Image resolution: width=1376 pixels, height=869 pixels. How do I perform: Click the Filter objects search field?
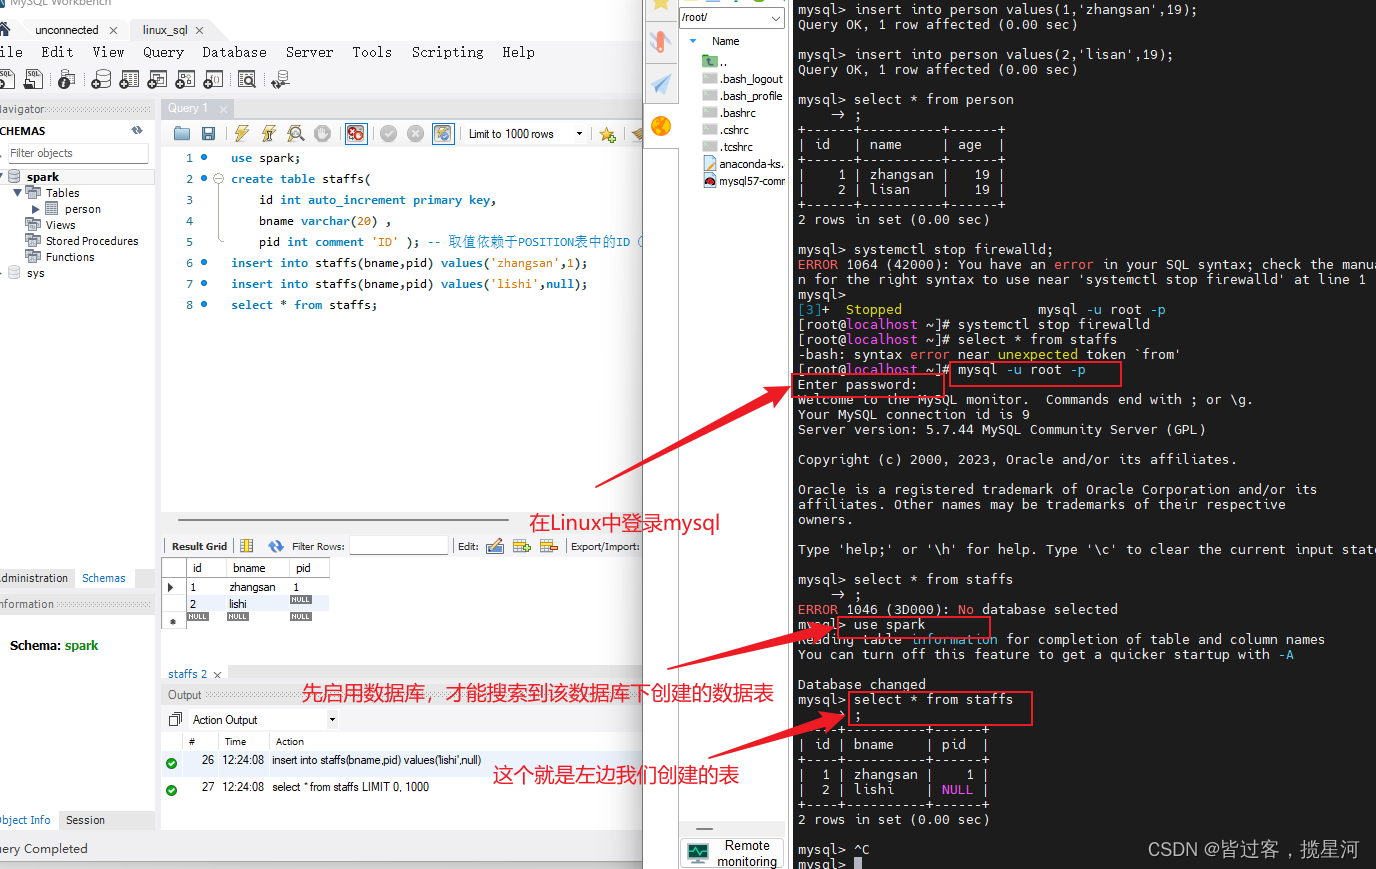76,153
